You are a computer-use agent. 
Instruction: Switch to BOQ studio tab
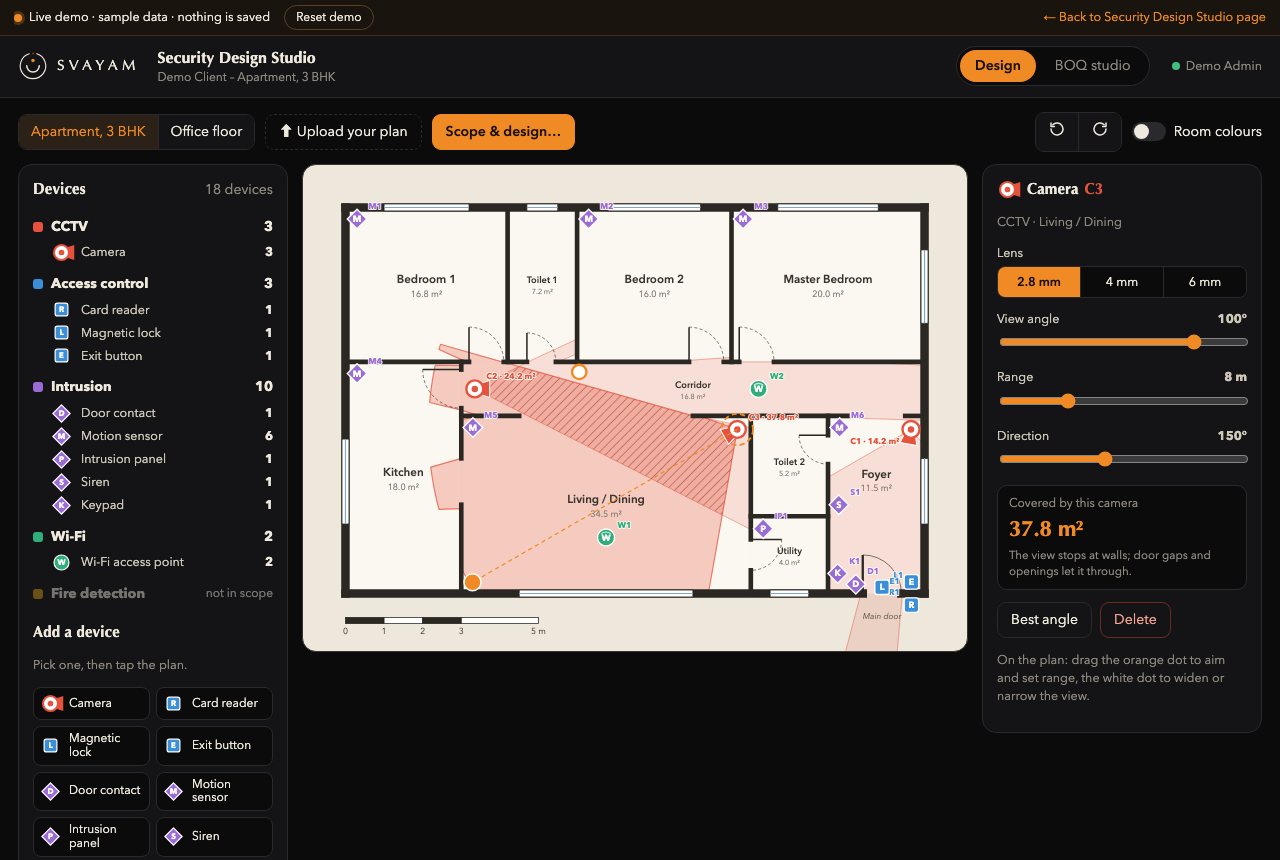point(1092,66)
